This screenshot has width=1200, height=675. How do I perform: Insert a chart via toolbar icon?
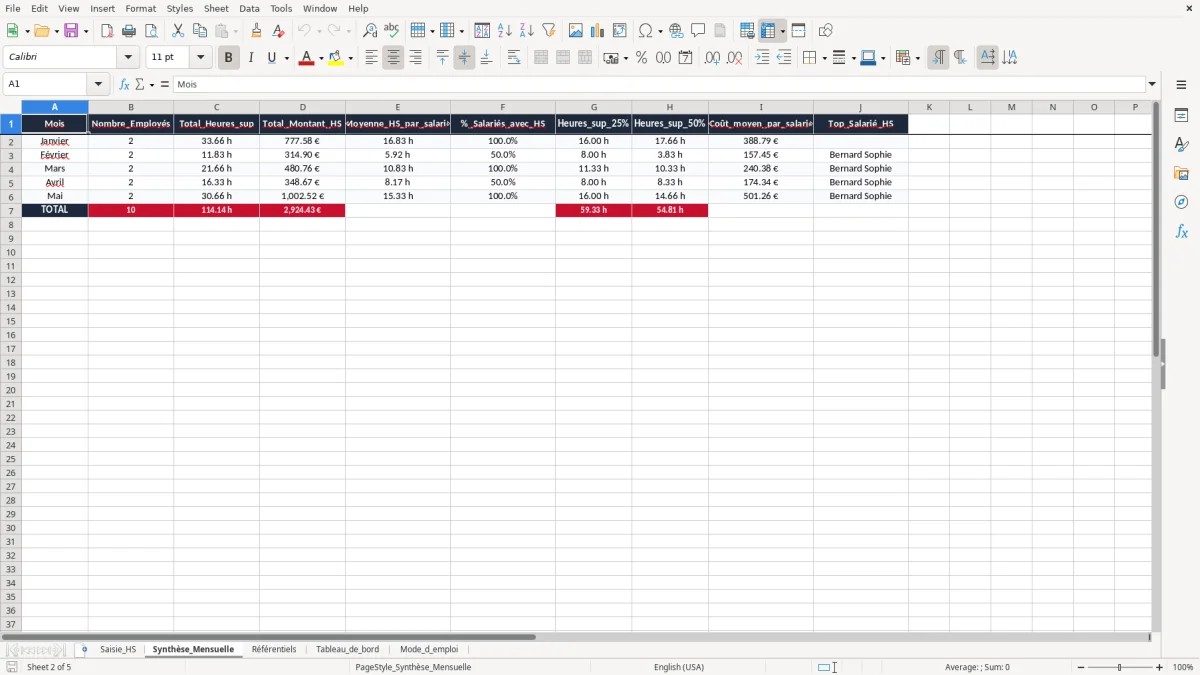[598, 31]
